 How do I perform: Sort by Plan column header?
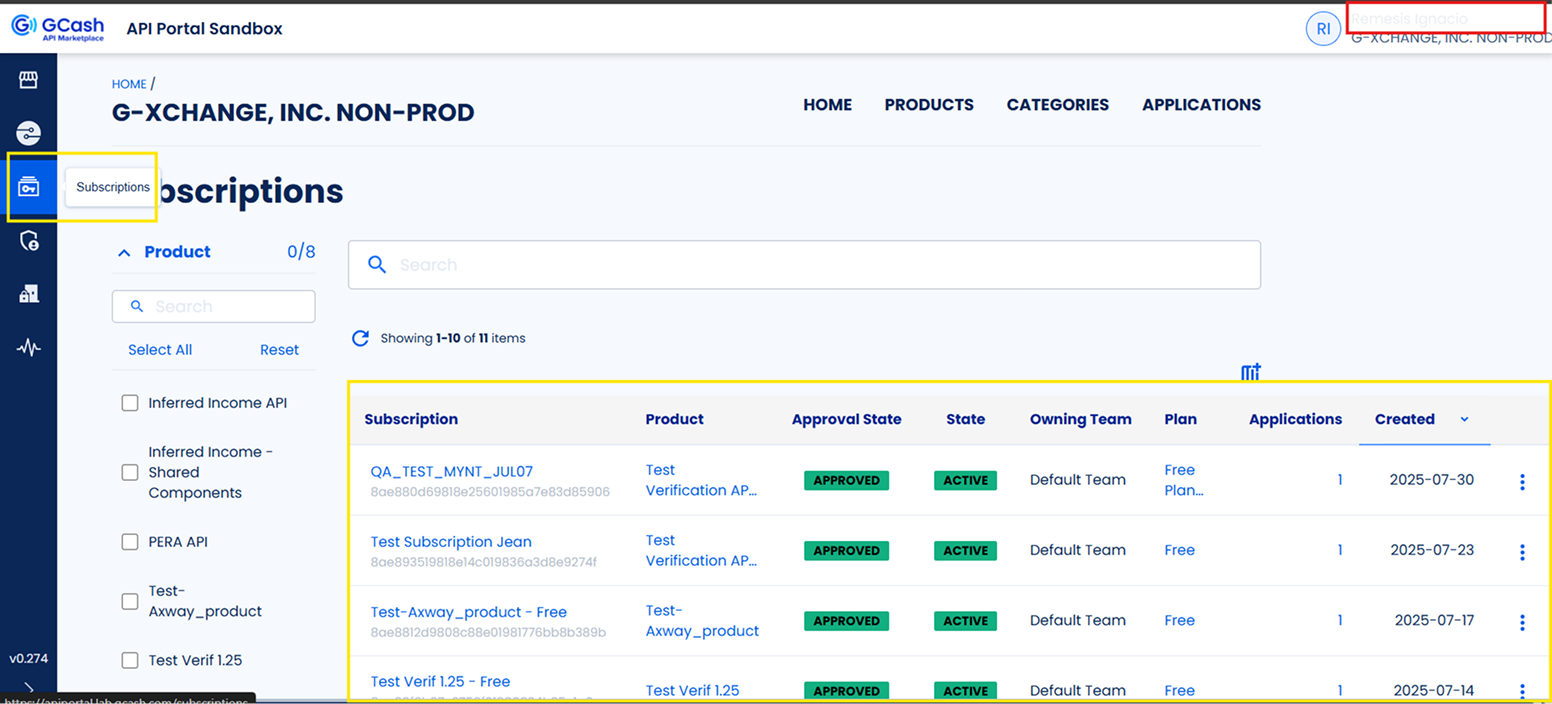1180,419
